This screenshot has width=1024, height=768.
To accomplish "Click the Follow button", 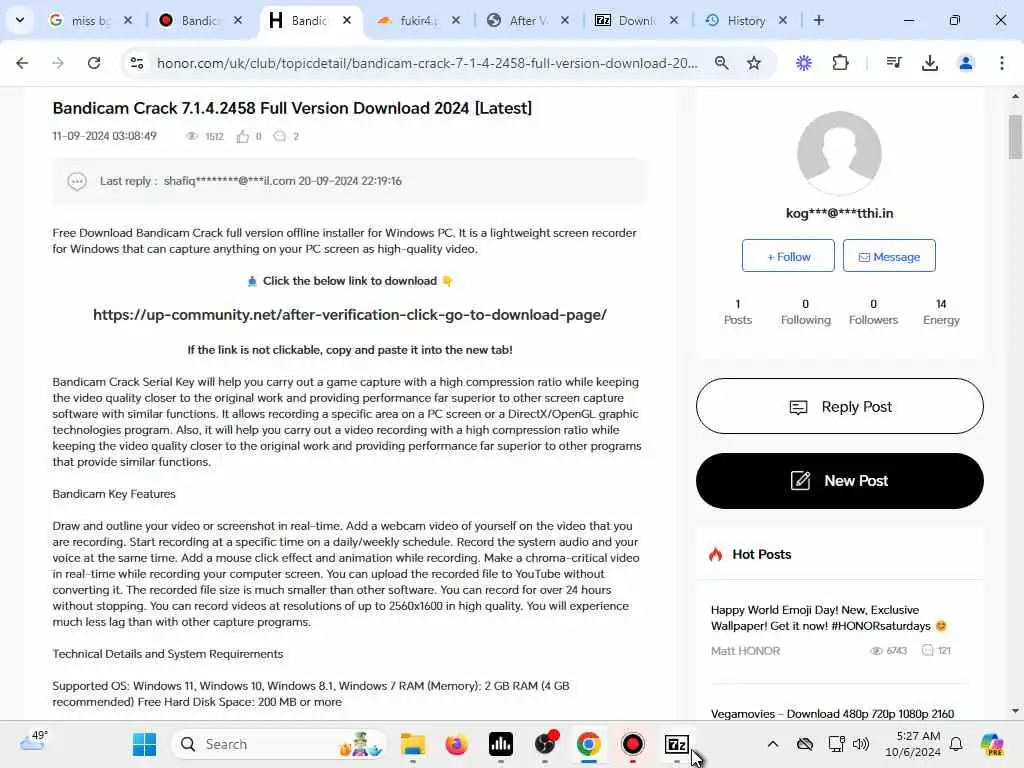I will click(788, 256).
